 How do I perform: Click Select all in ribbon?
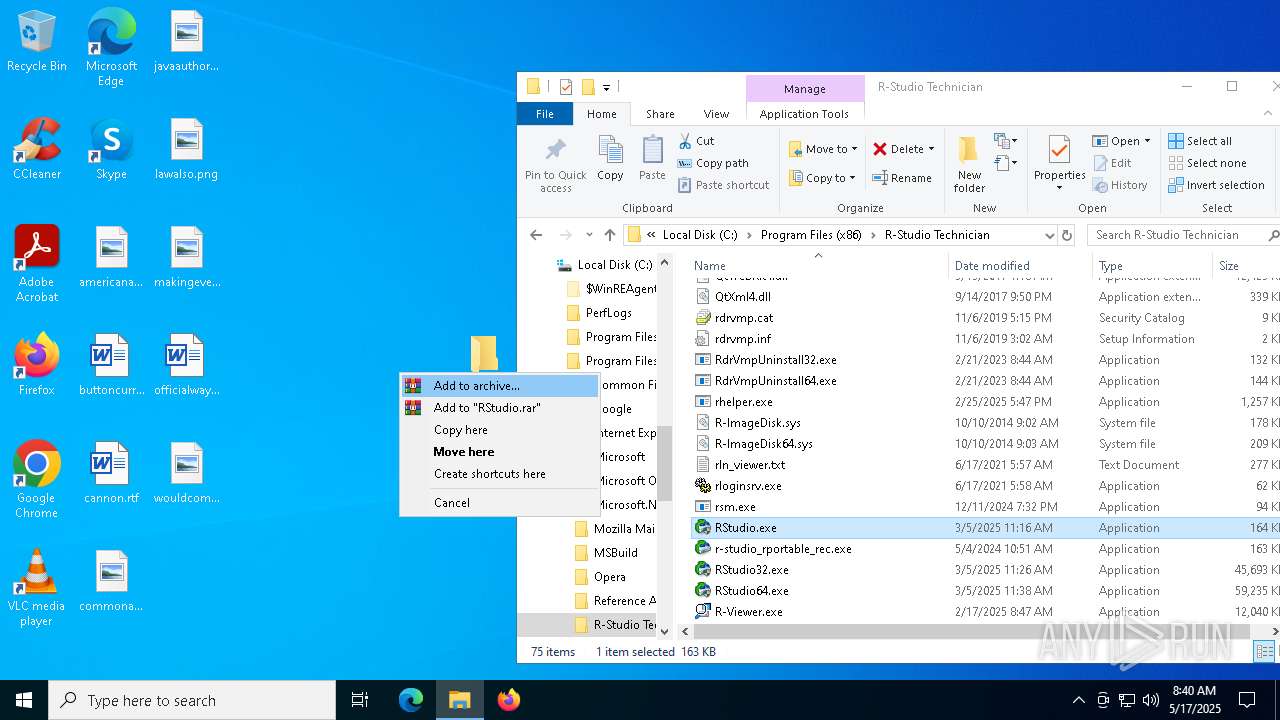point(1200,141)
